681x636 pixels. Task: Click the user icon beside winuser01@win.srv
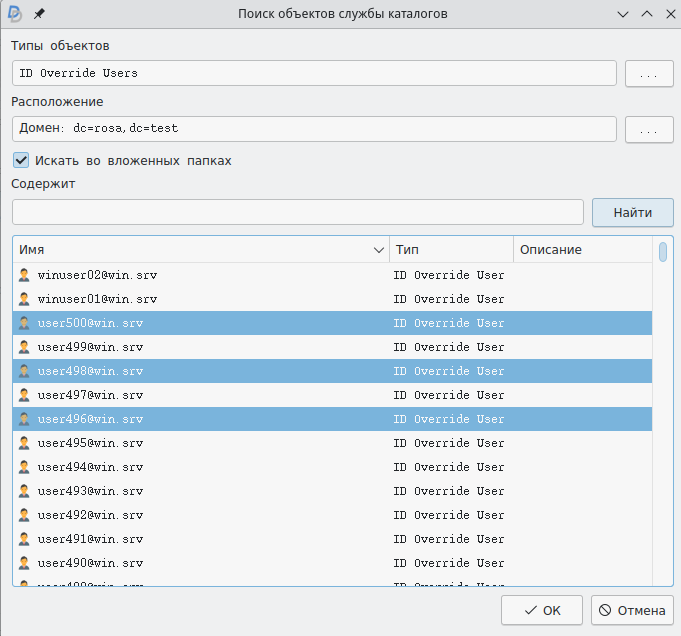tap(25, 299)
